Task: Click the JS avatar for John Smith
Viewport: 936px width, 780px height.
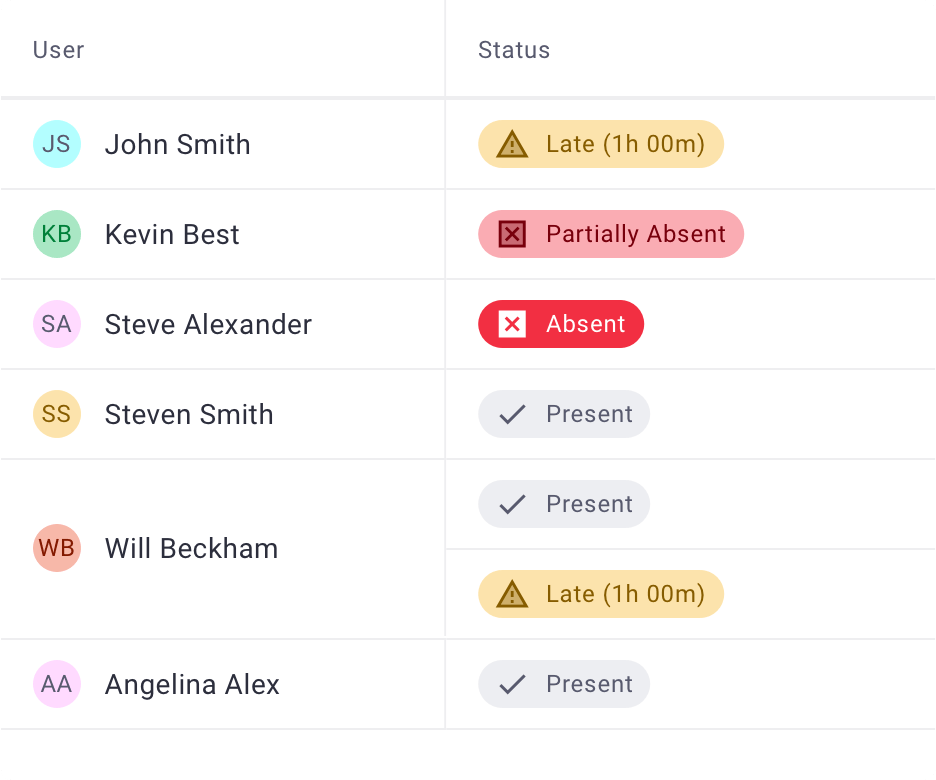Action: coord(56,144)
